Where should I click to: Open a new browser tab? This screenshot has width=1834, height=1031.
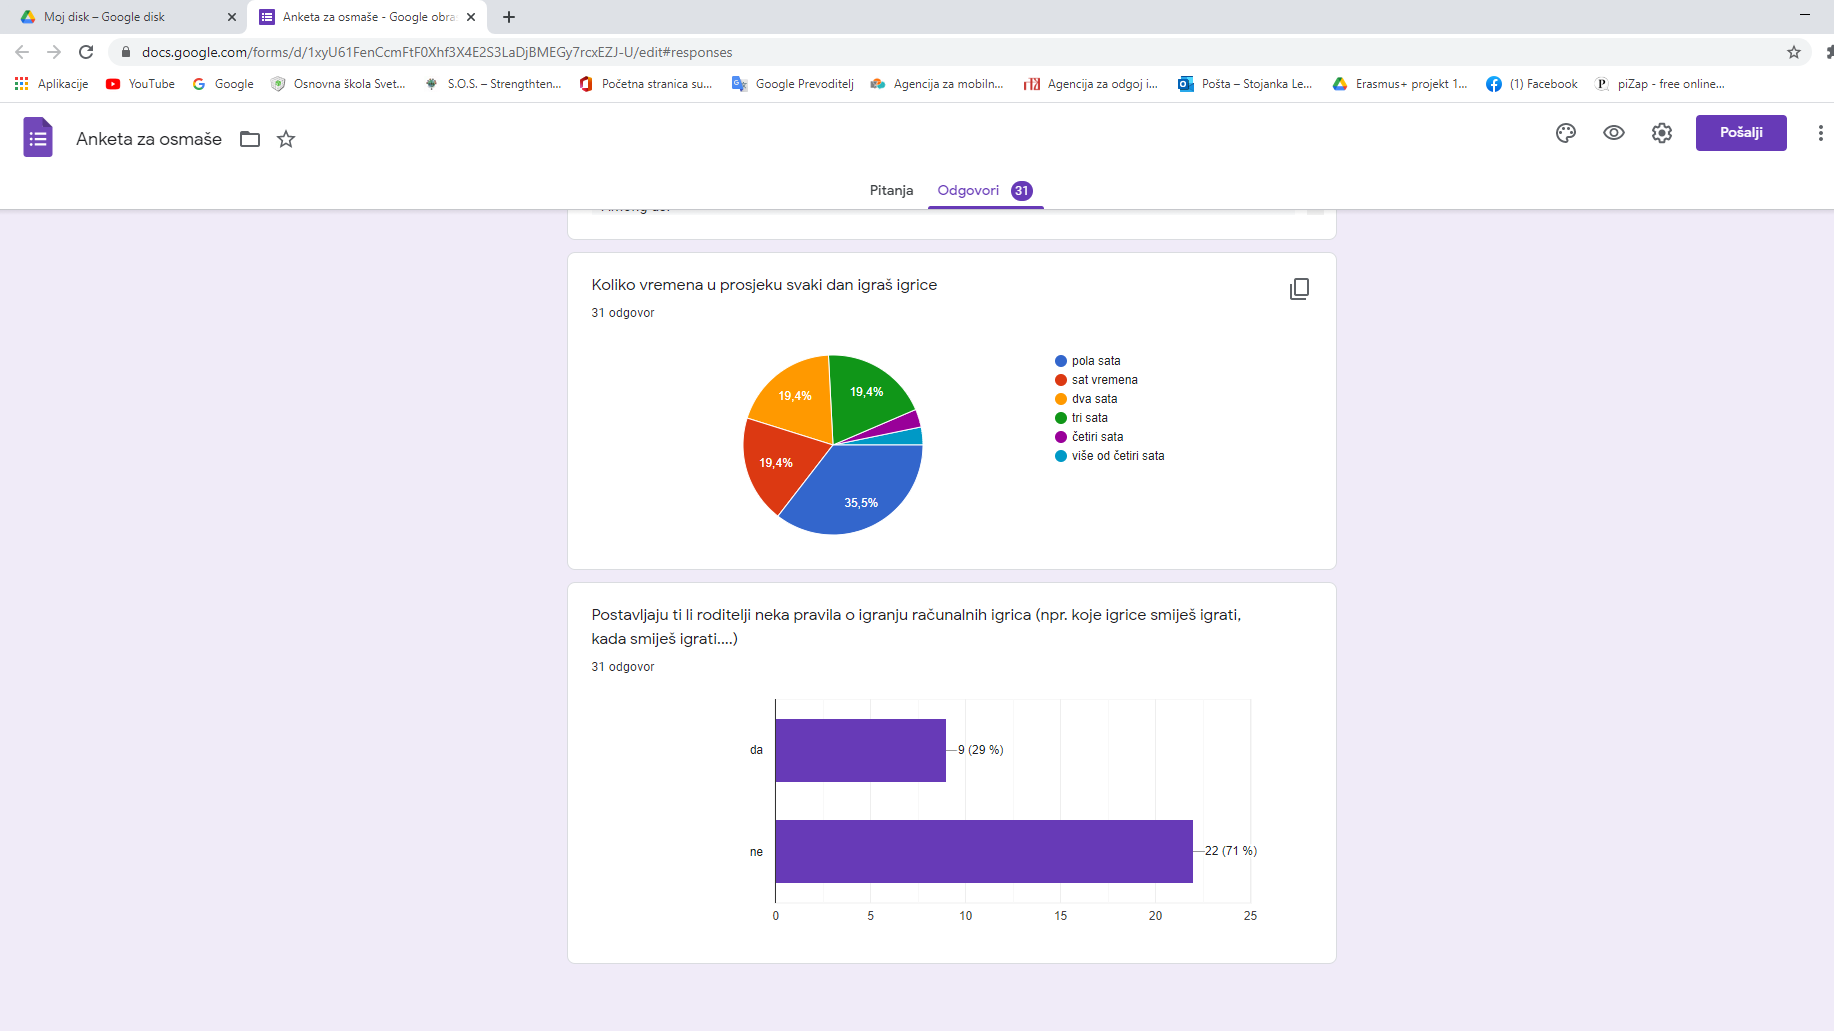[509, 17]
